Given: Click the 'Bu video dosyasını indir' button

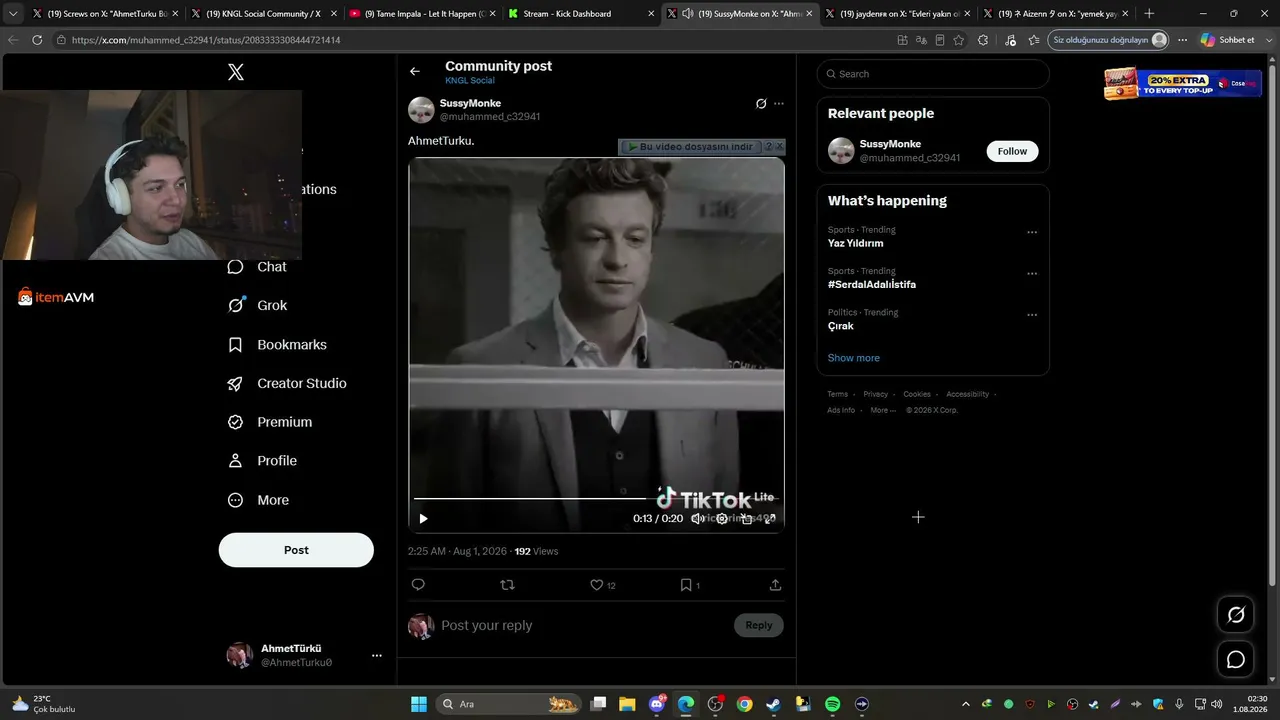Looking at the screenshot, I should pos(690,147).
